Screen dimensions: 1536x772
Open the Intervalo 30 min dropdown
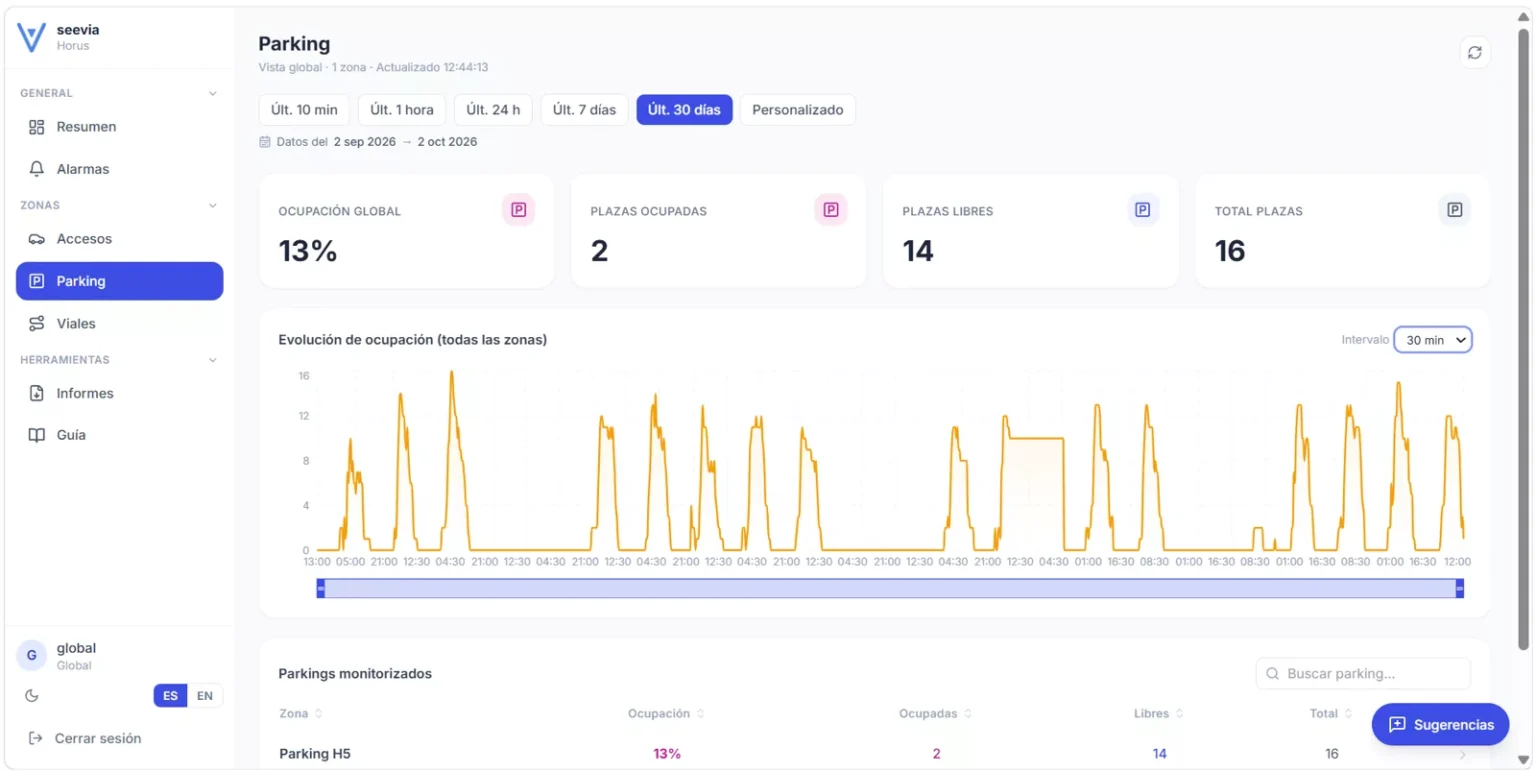[x=1433, y=340]
